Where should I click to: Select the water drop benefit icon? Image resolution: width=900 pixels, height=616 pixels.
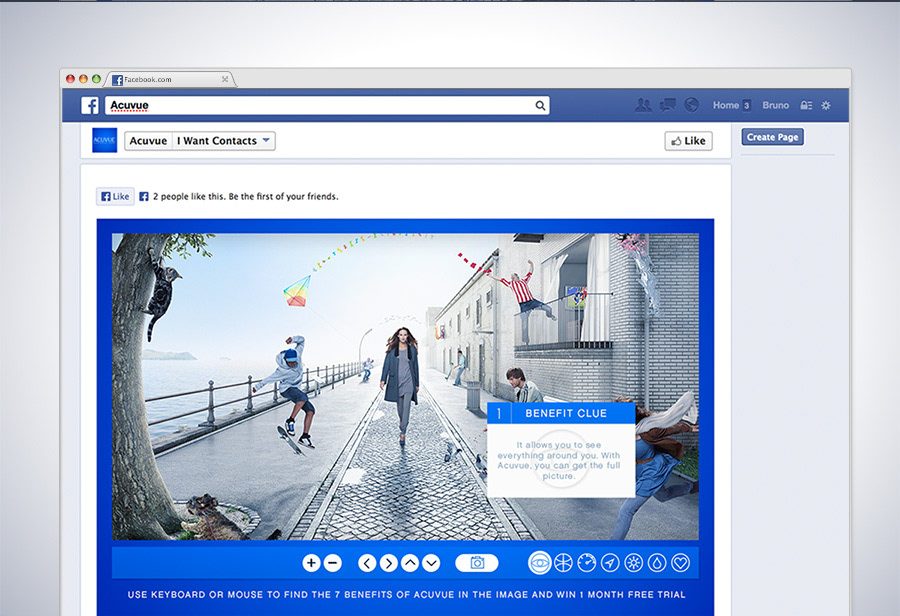click(657, 563)
